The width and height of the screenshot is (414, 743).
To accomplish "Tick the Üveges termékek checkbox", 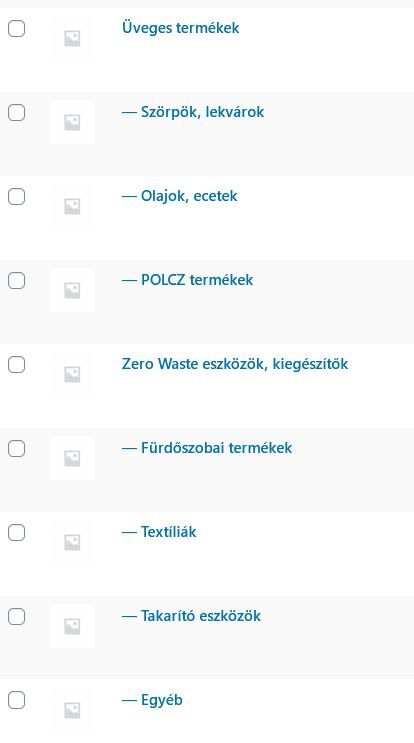I will 17,29.
